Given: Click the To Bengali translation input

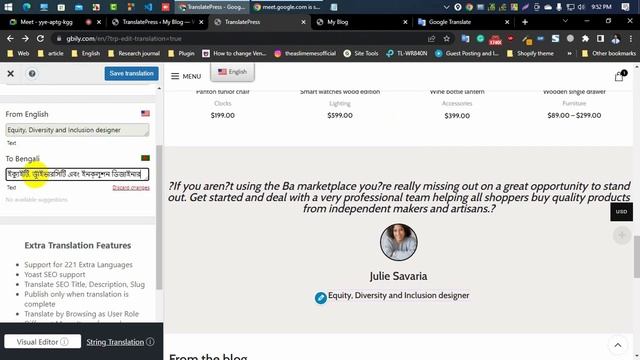Looking at the screenshot, I should click(x=77, y=174).
